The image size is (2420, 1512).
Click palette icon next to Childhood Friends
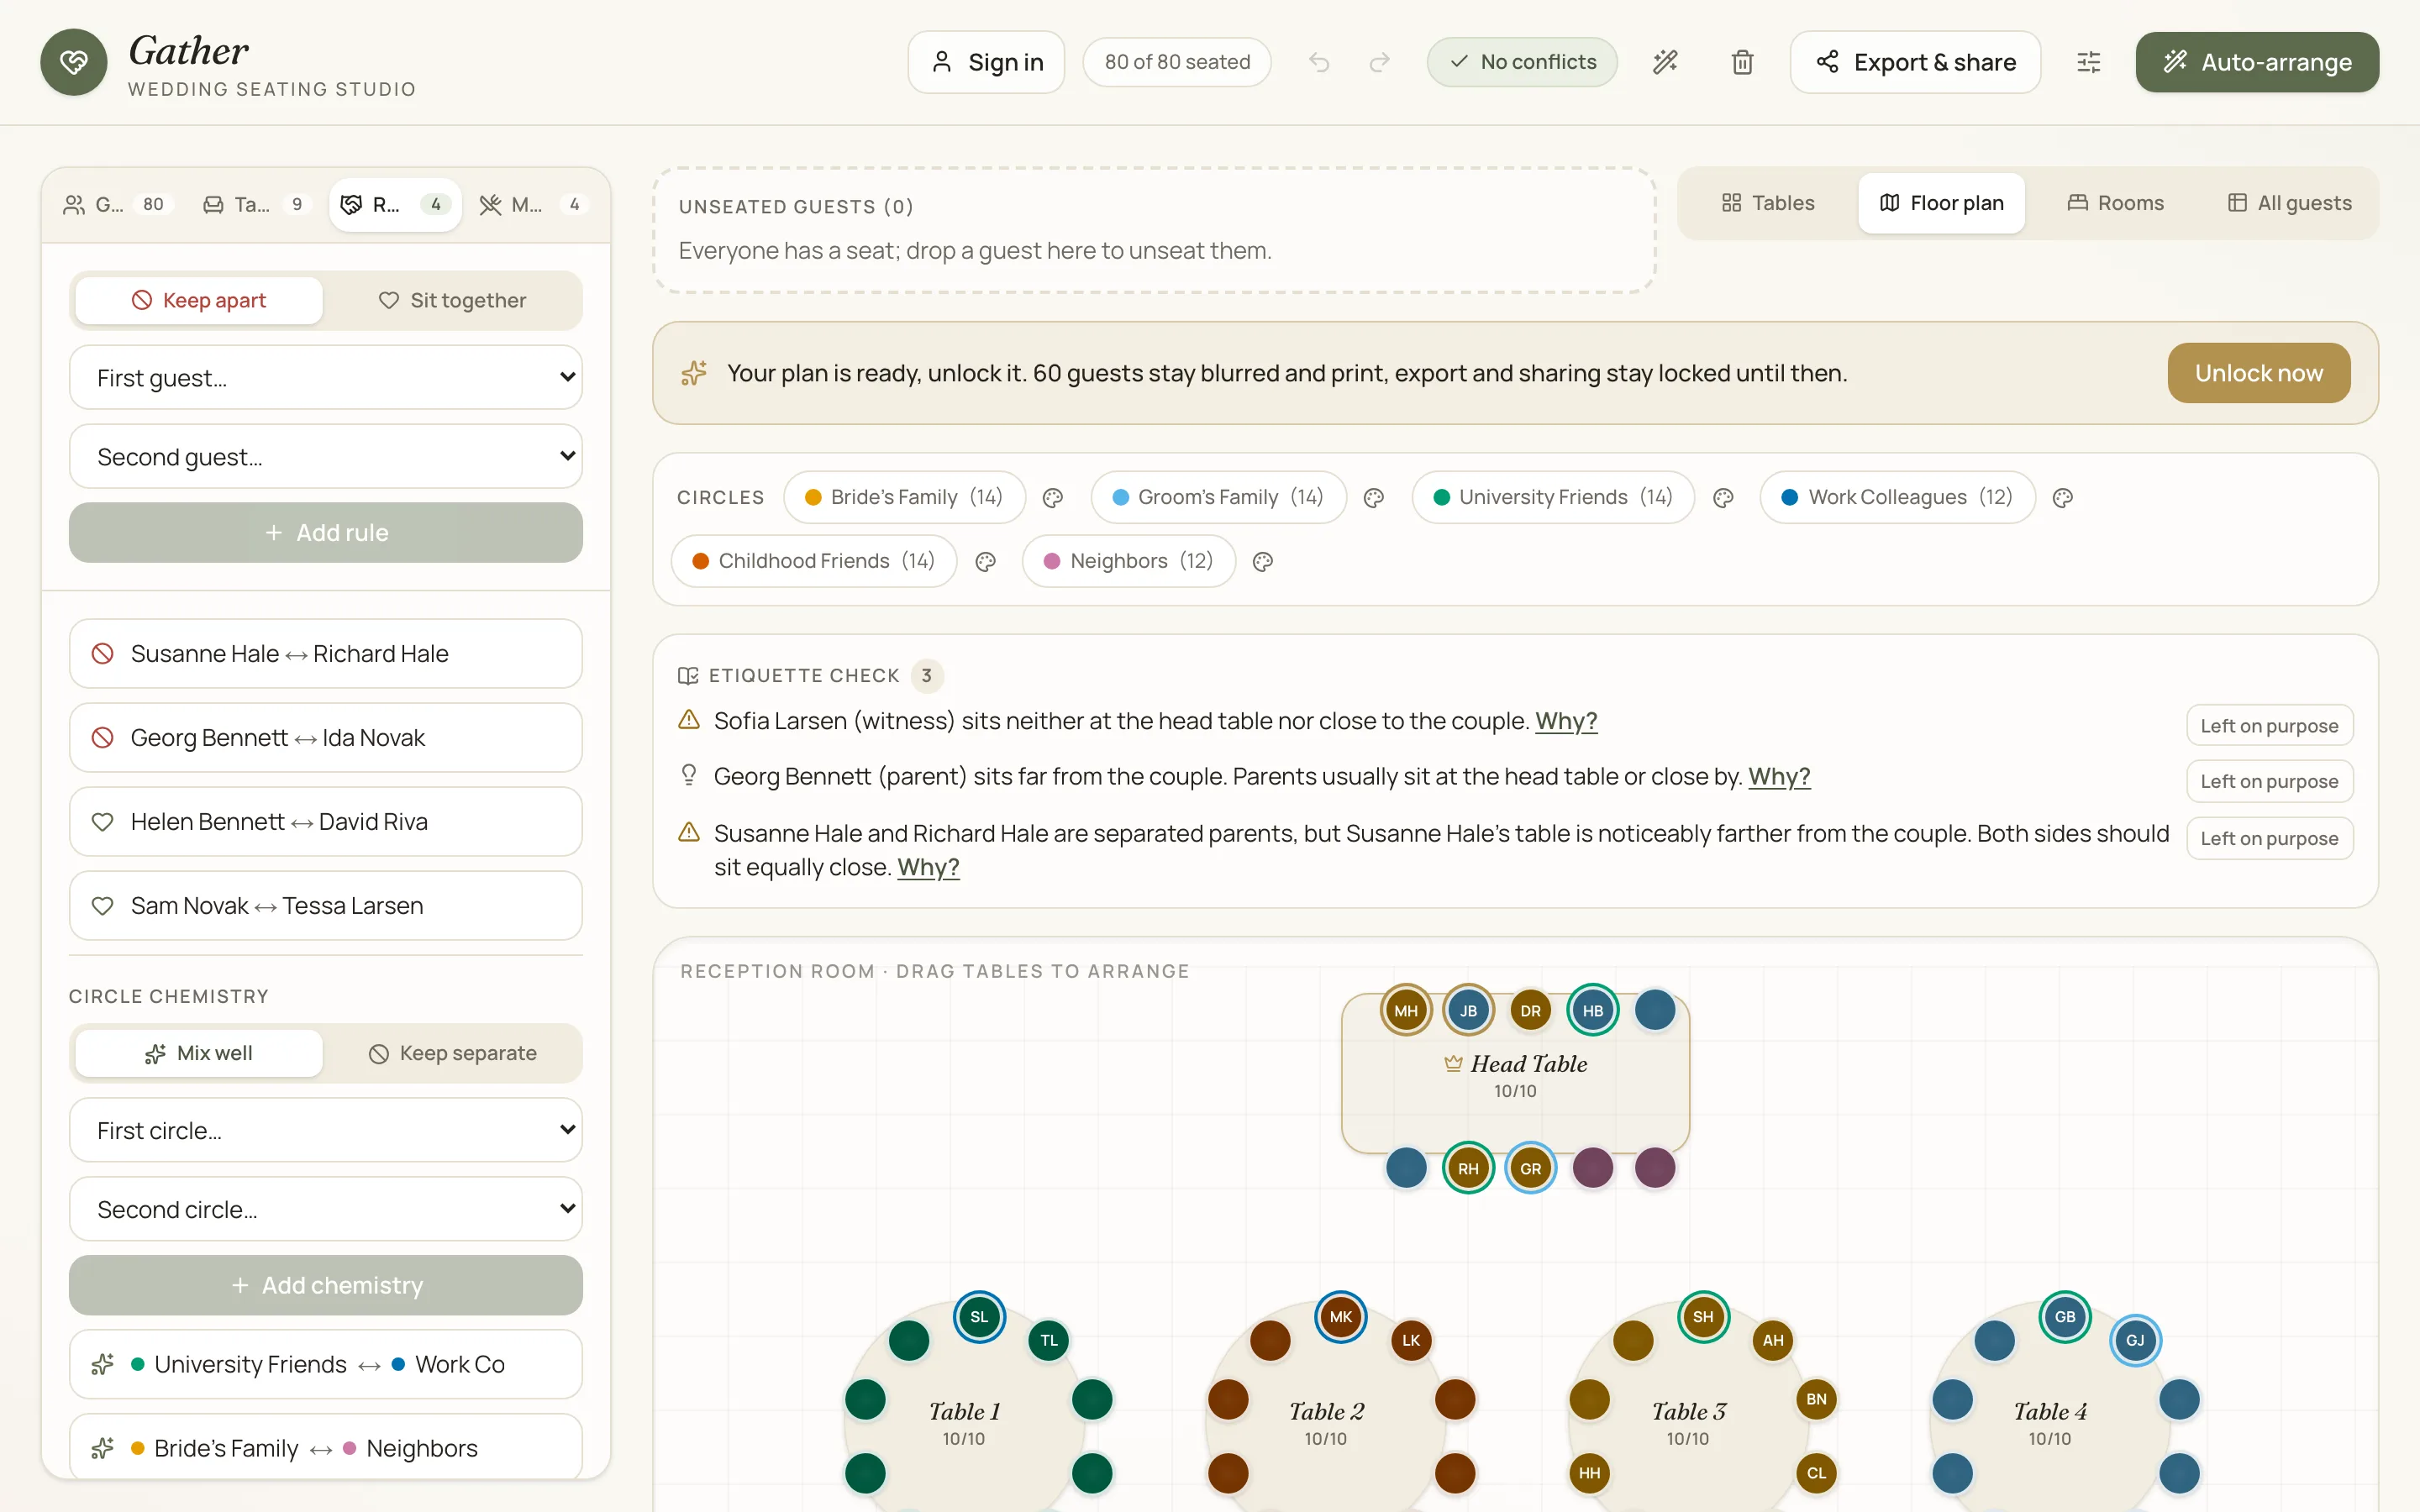[985, 561]
